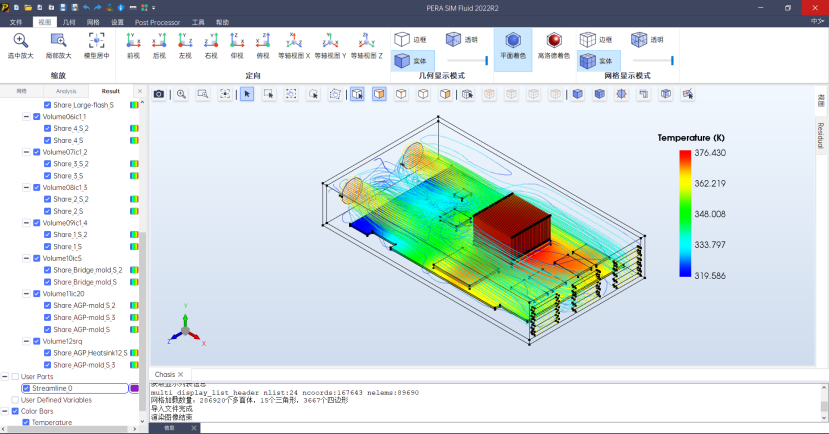Enable 高洛德着色 Gouraud shading
Viewport: 829px width, 434px height.
(553, 41)
